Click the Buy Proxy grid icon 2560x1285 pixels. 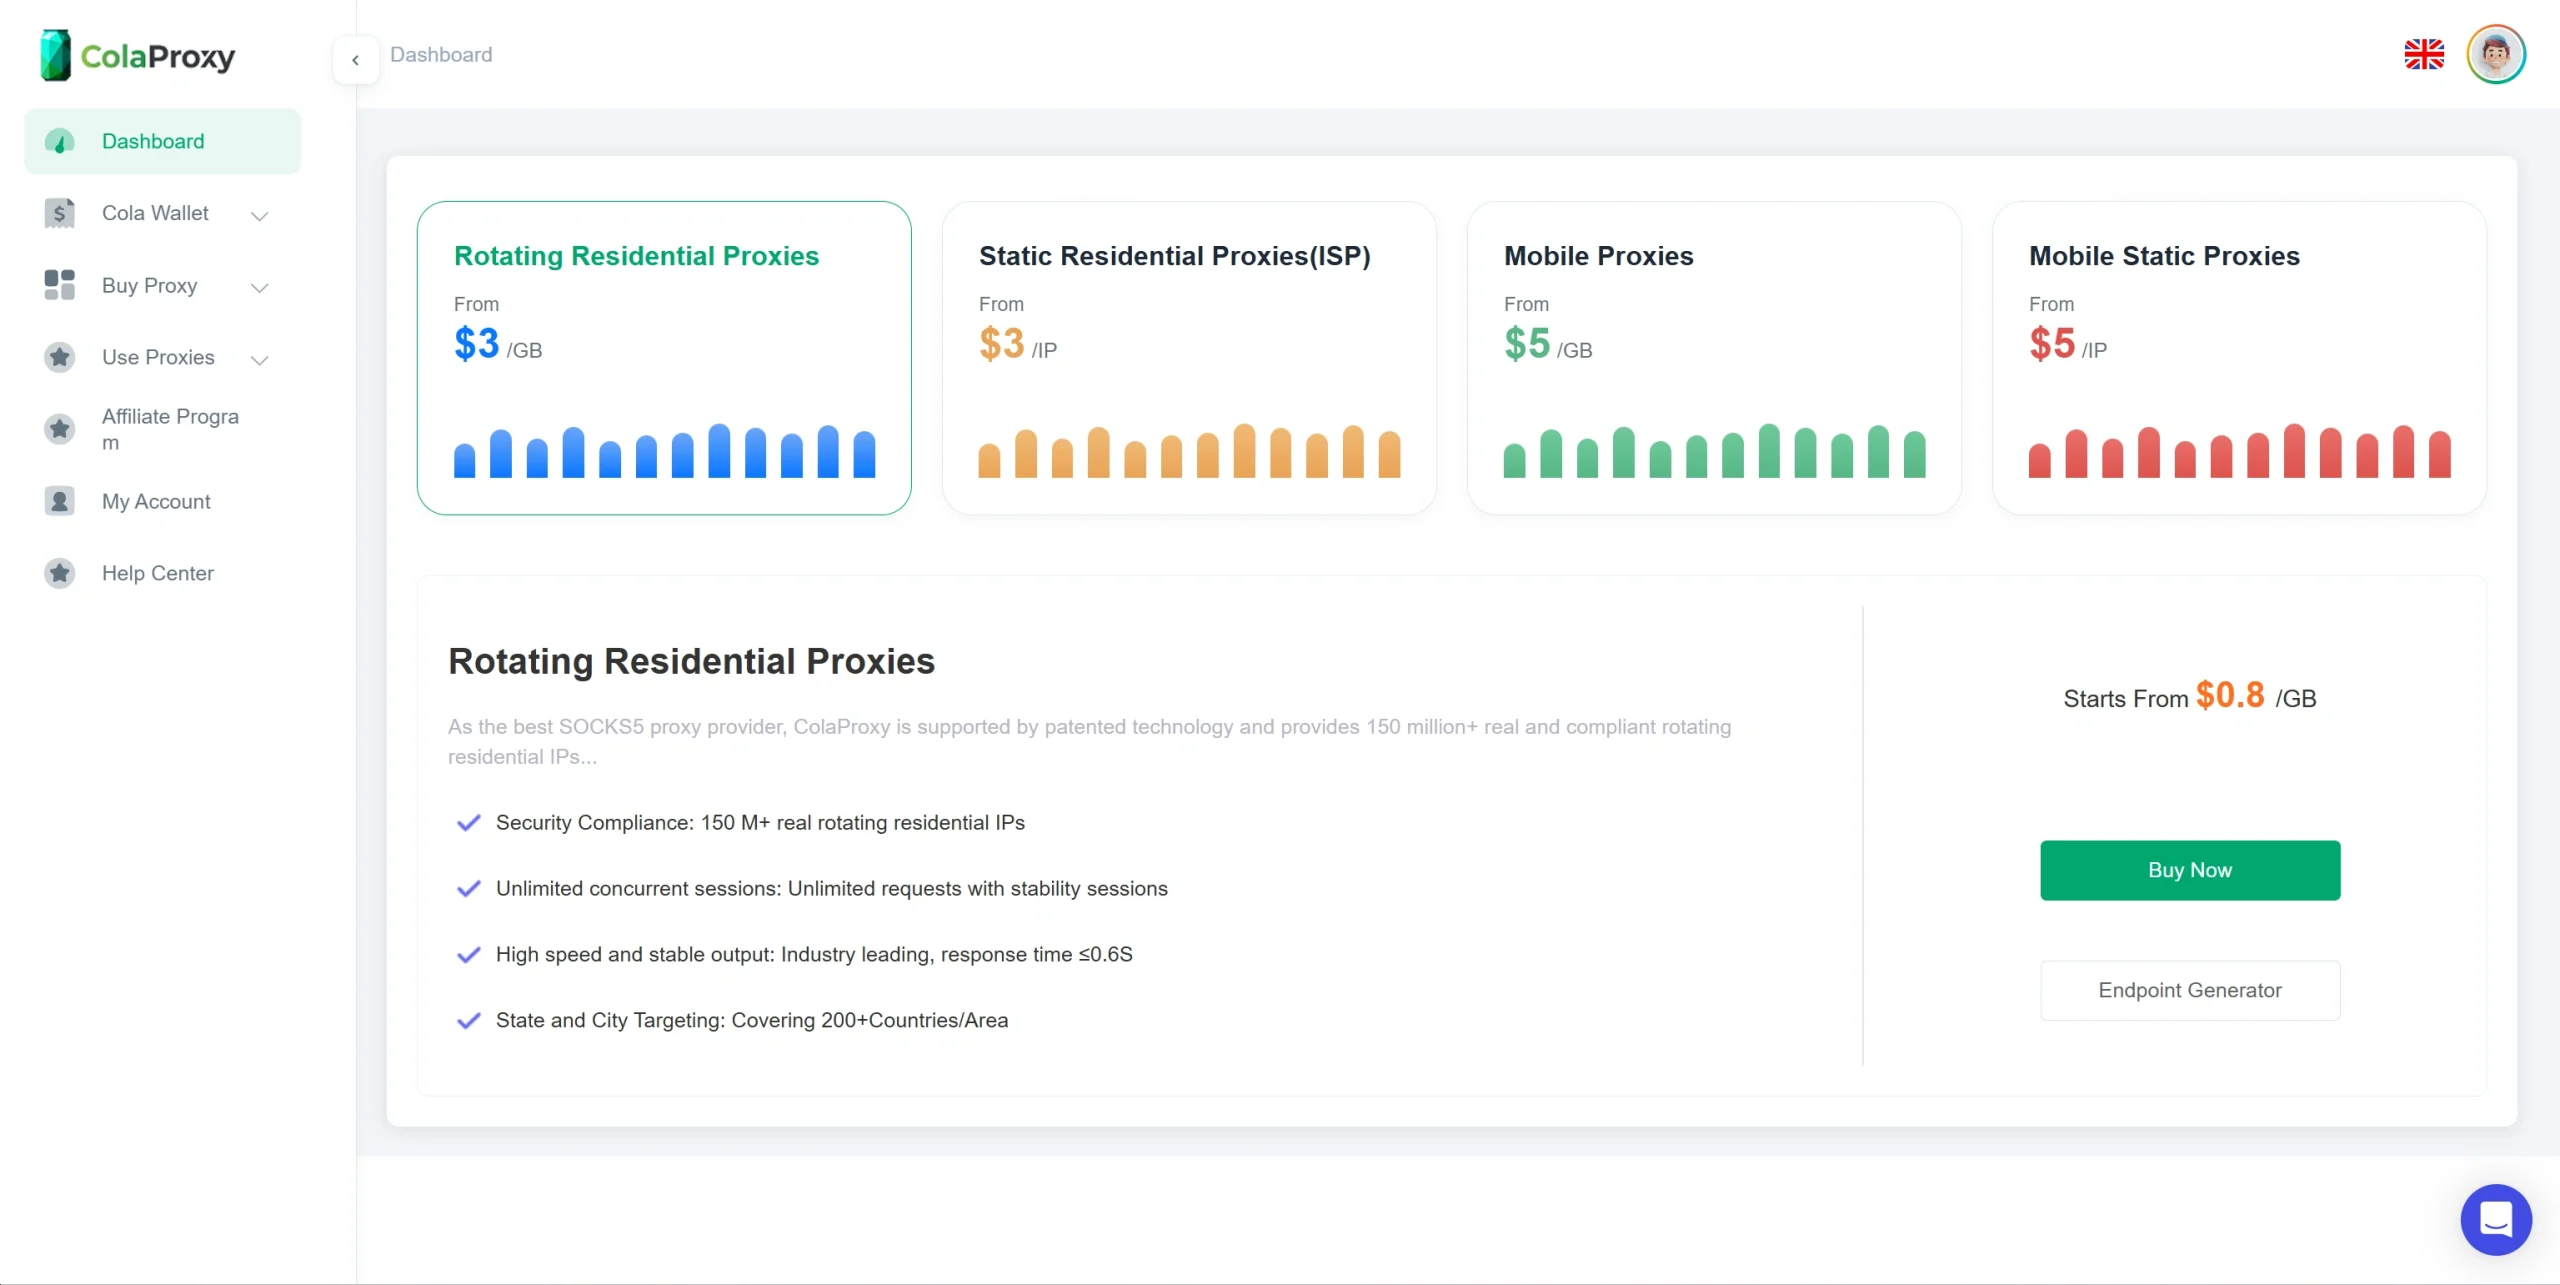pyautogui.click(x=60, y=285)
